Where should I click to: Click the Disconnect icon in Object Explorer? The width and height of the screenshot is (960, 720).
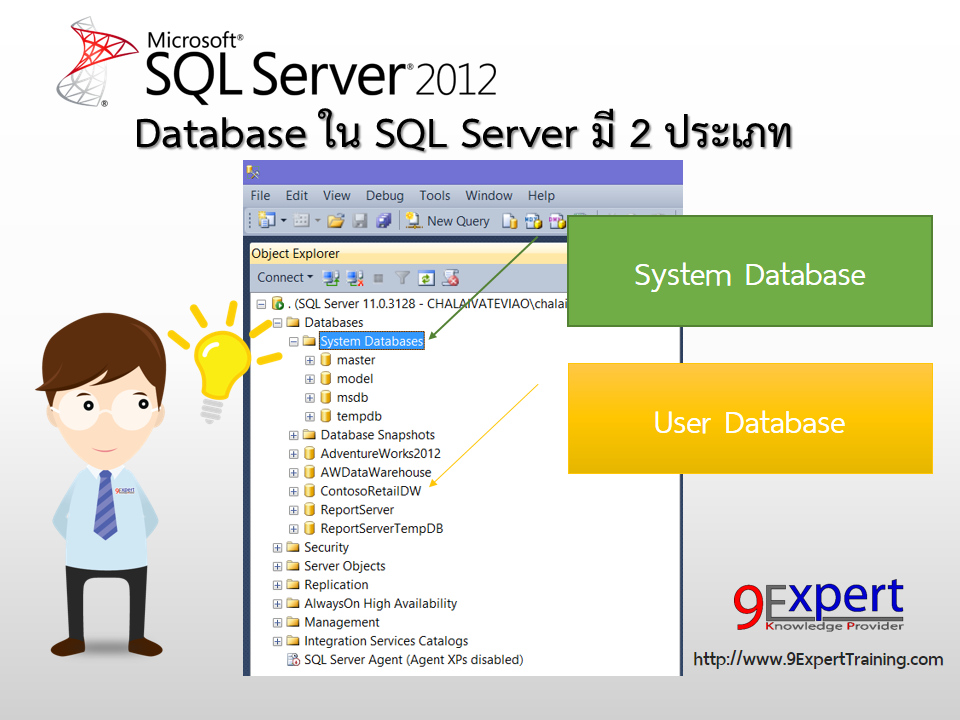click(x=354, y=278)
